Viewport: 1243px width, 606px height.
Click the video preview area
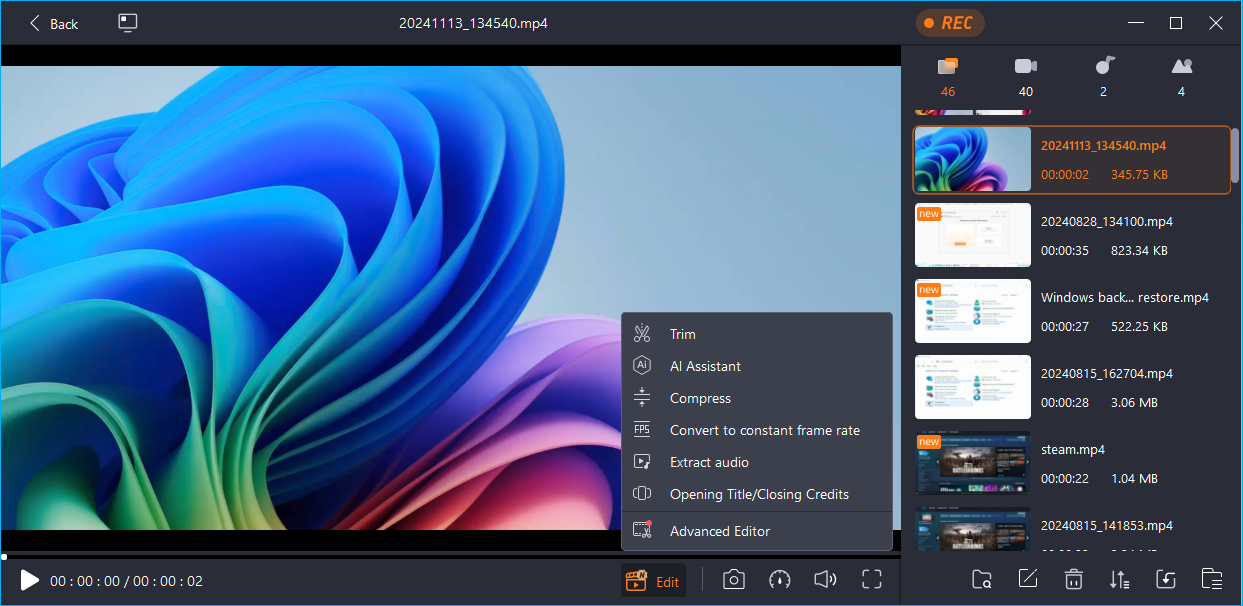pos(450,297)
